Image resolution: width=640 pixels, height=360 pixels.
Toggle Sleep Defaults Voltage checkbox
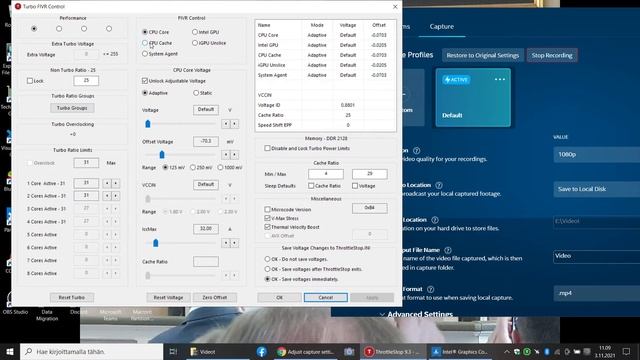[355, 186]
